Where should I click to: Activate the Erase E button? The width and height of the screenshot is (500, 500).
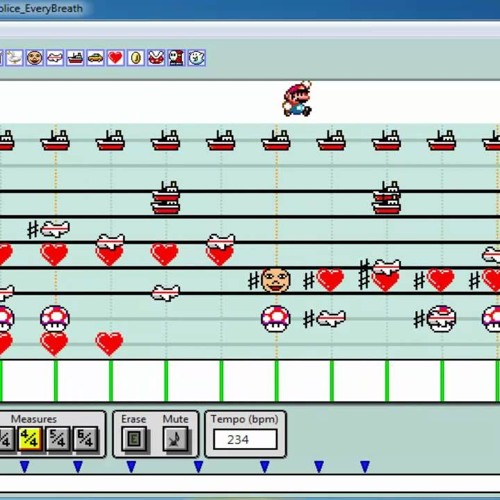point(133,439)
